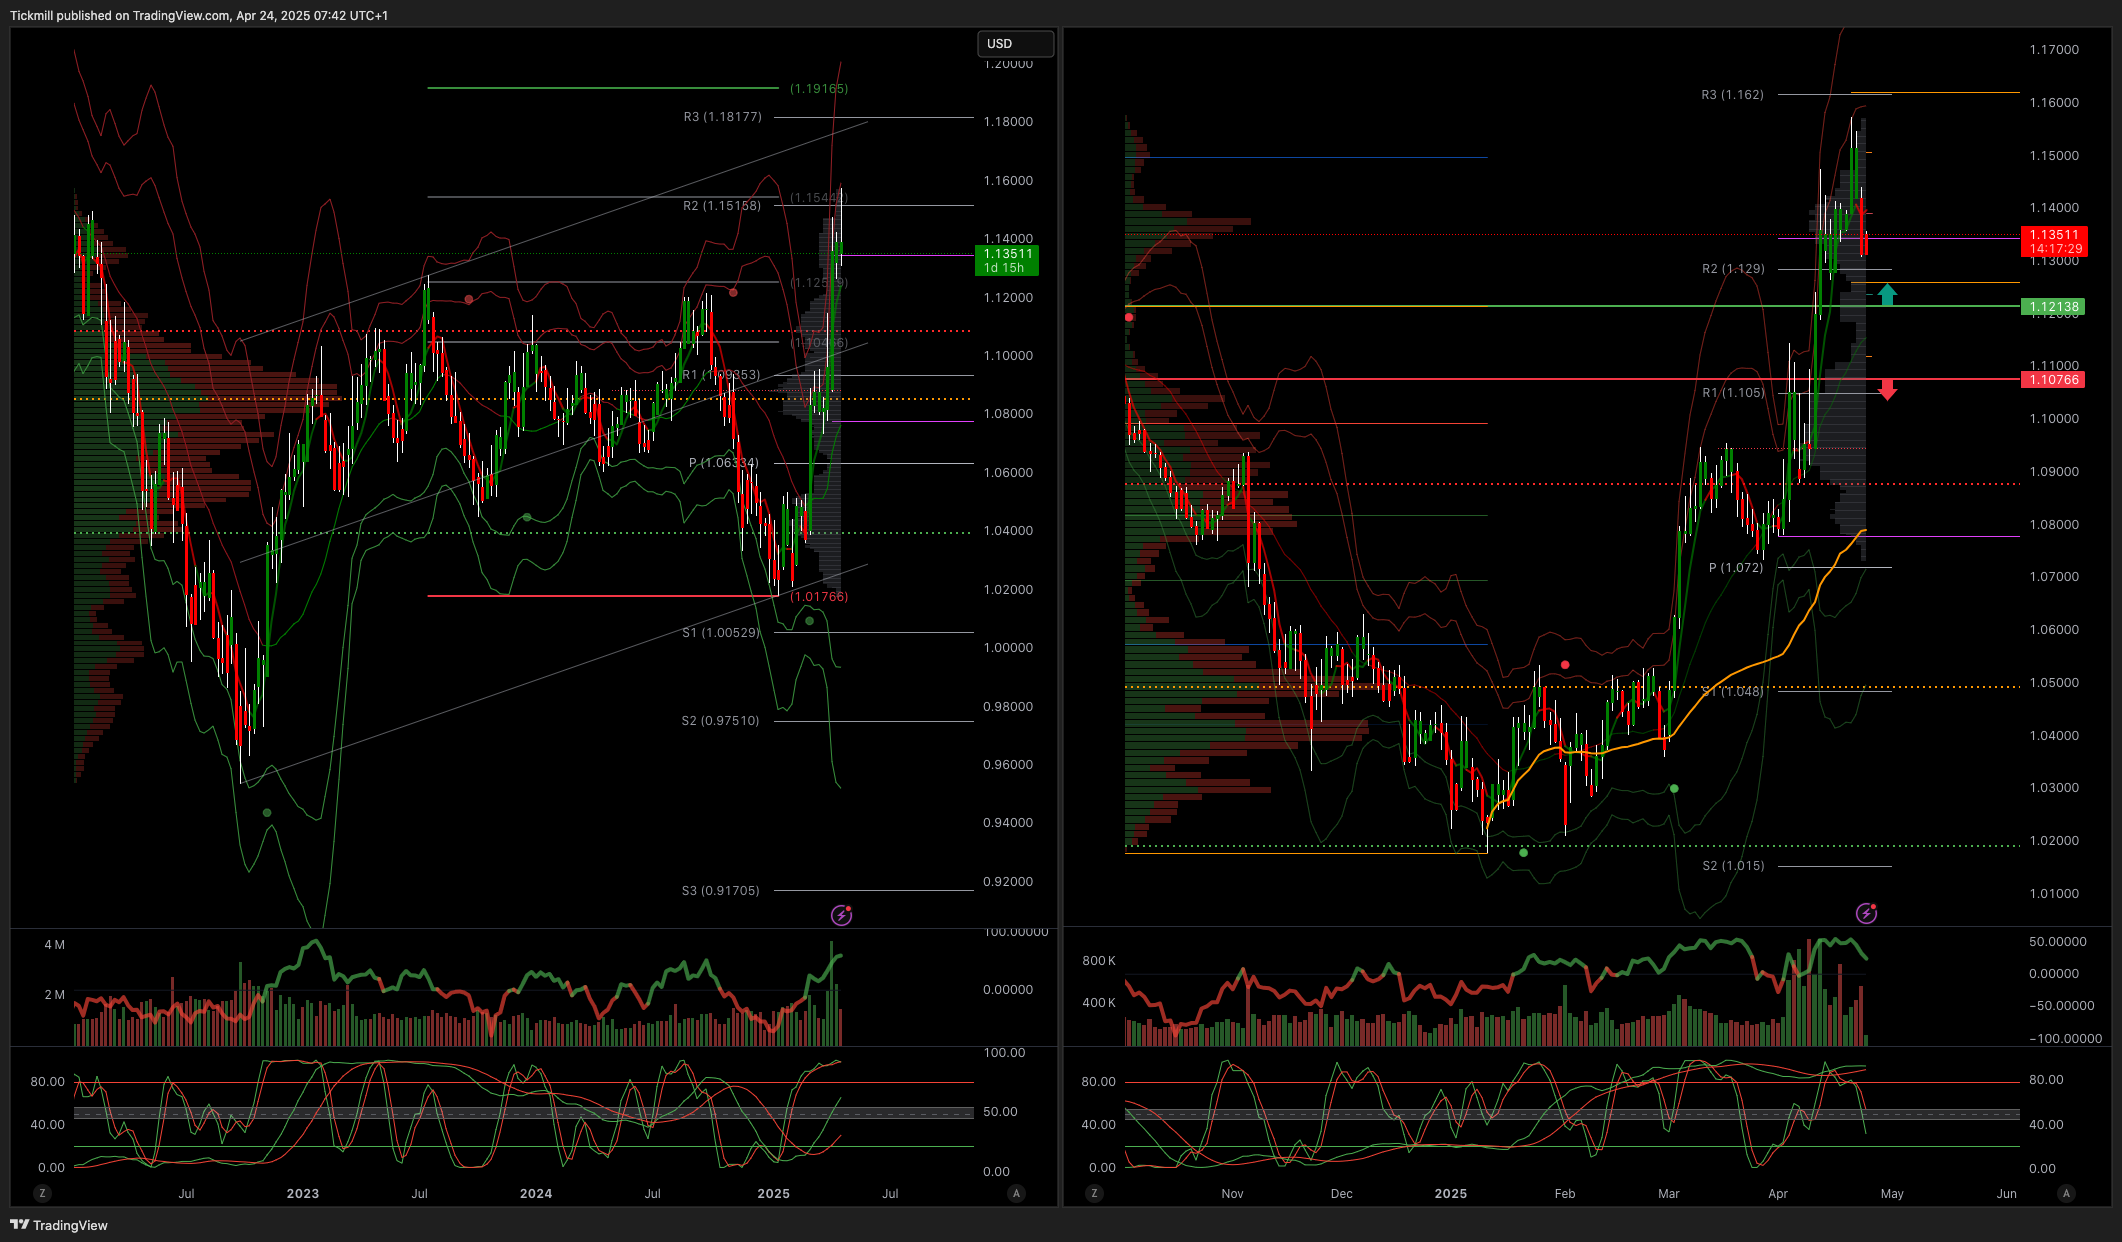Click the Tickmill published on TradingView.com header
This screenshot has height=1242, width=2122.
[x=199, y=15]
